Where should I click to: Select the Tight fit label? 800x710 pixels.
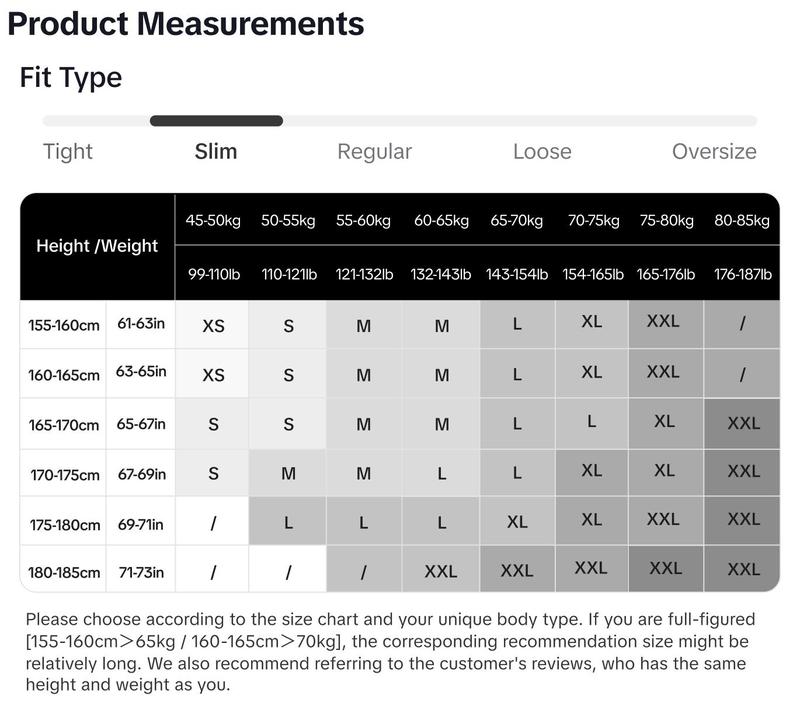click(68, 152)
